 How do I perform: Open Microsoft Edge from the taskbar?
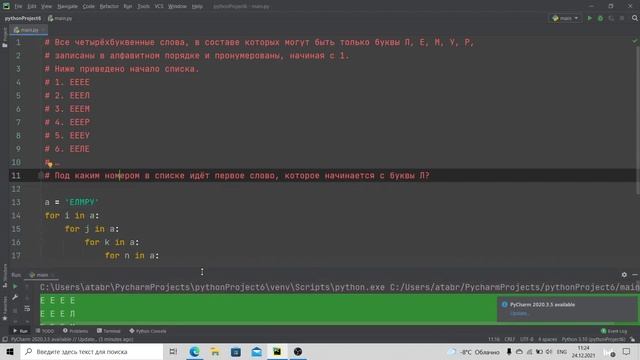pyautogui.click(x=194, y=351)
